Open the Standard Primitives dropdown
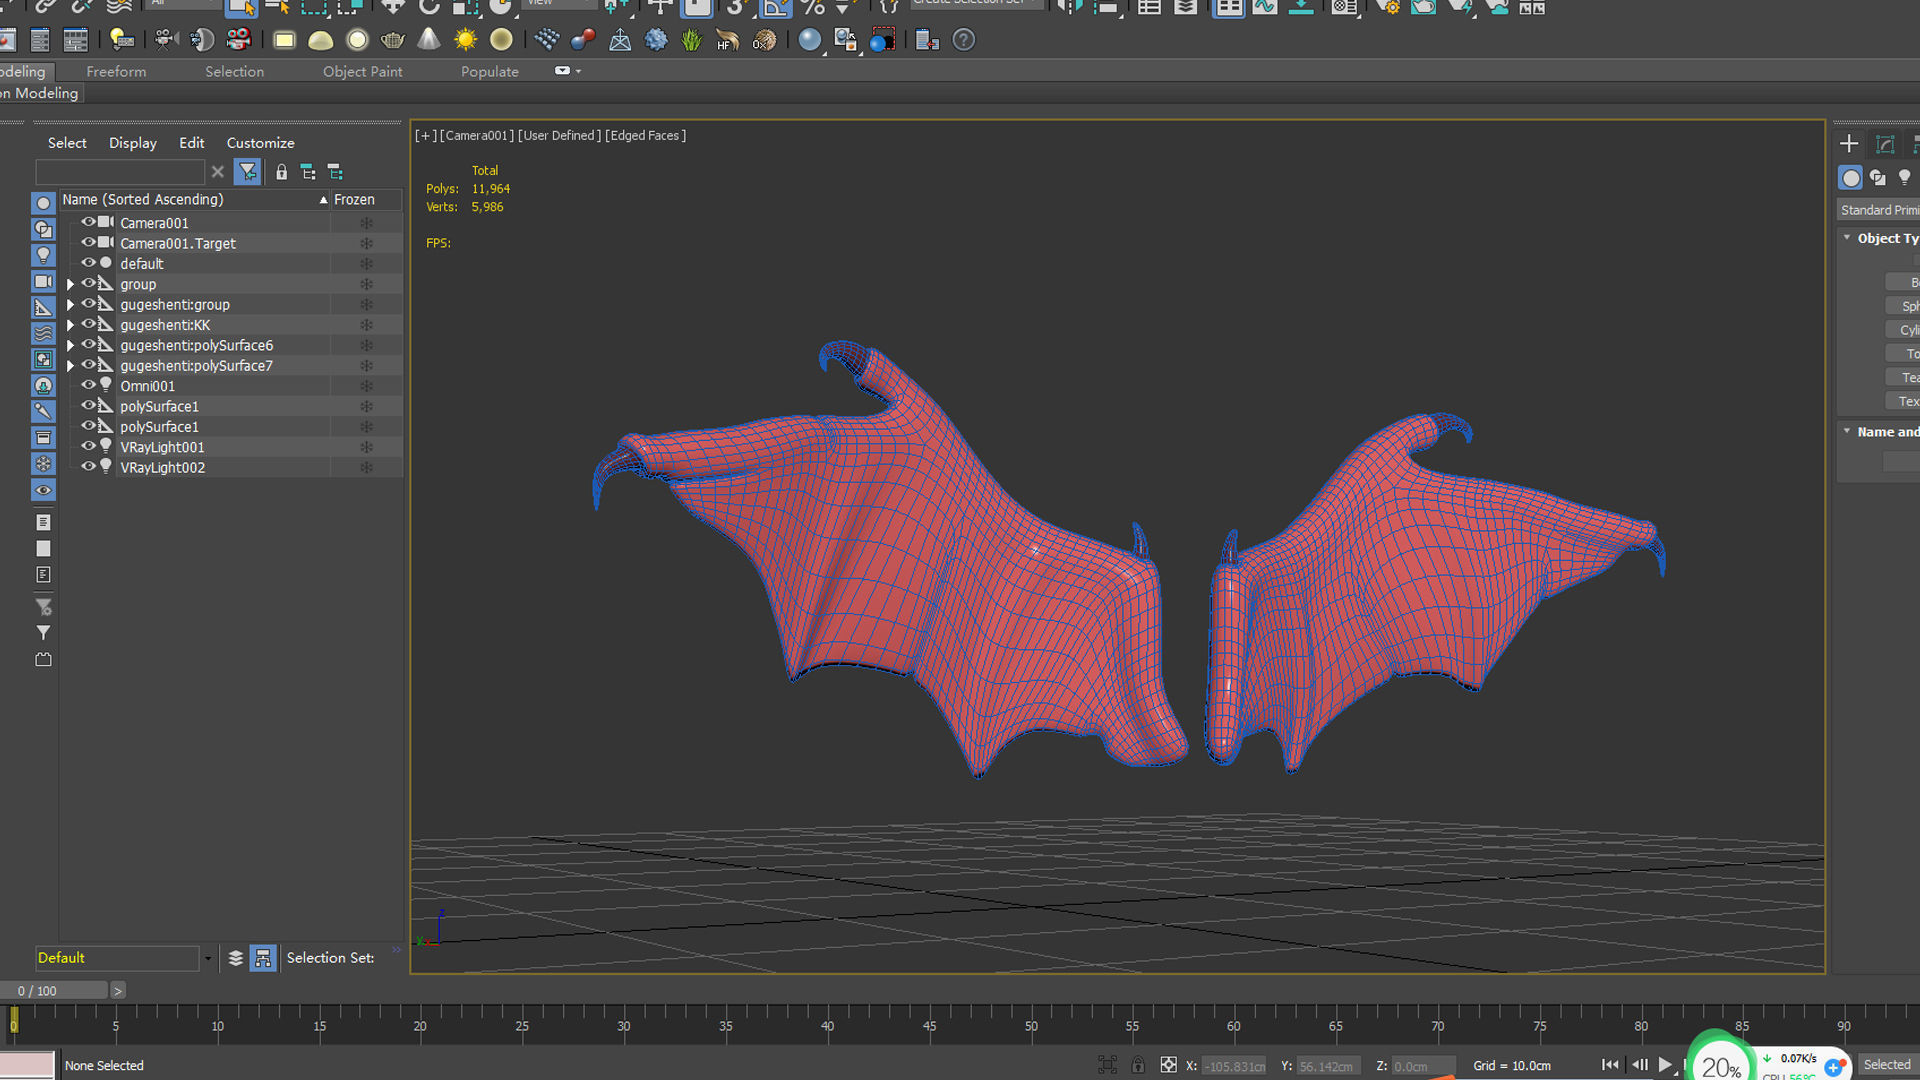The height and width of the screenshot is (1080, 1920). coord(1879,210)
